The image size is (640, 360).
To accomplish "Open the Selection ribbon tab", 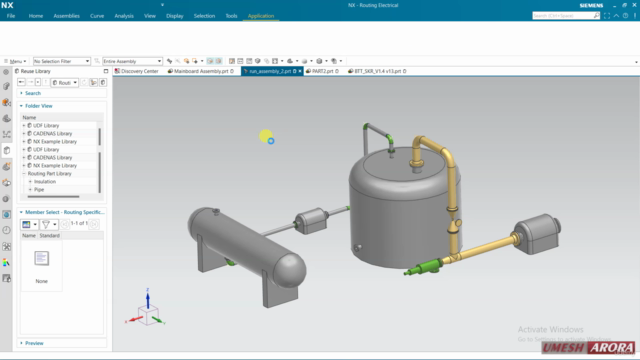I will click(x=204, y=16).
